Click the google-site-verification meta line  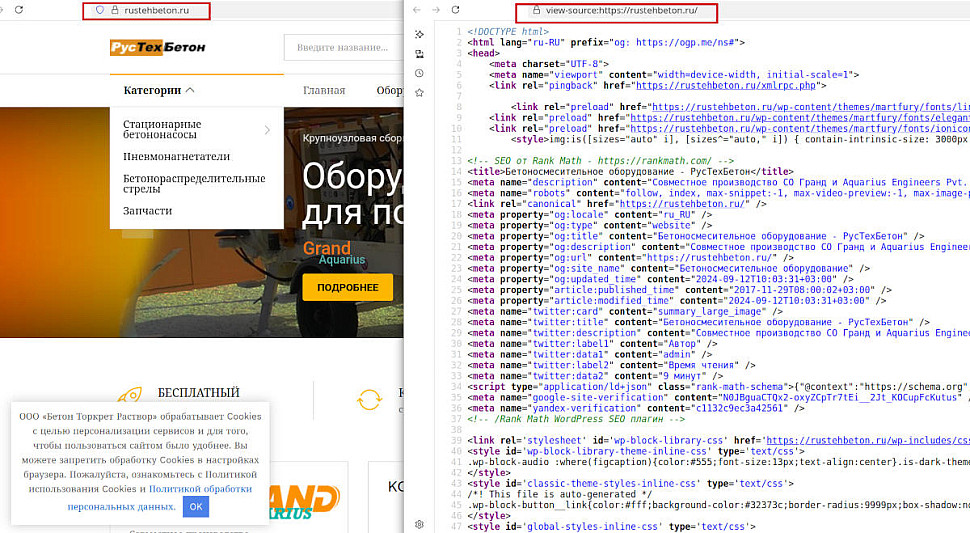(718, 398)
